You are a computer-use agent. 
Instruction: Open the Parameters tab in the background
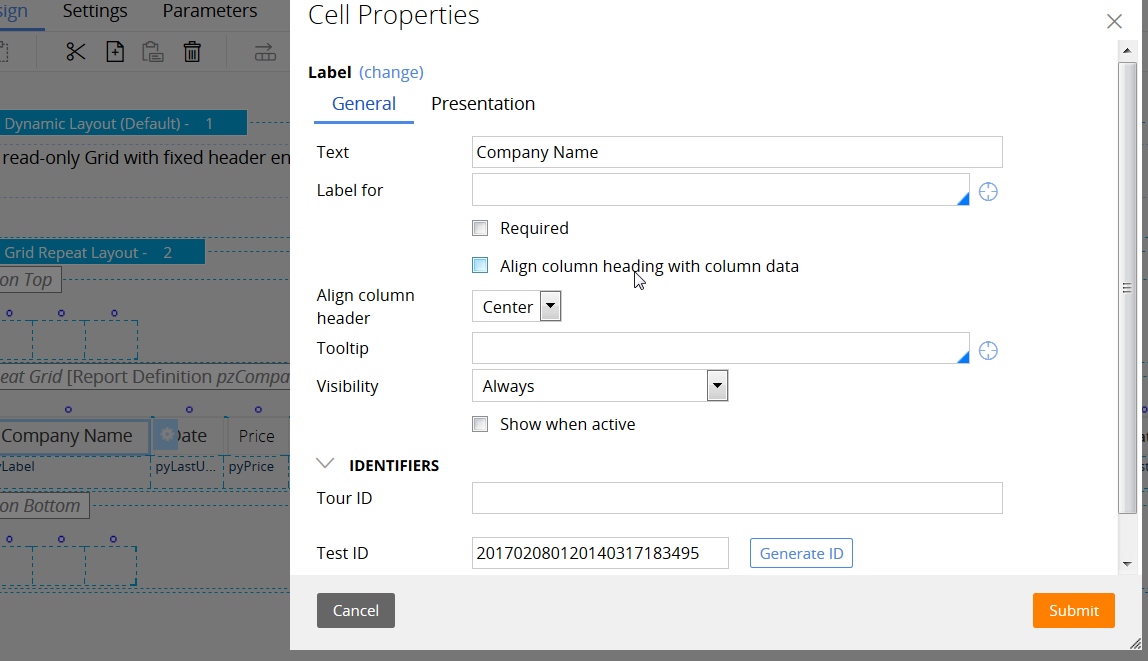click(210, 11)
